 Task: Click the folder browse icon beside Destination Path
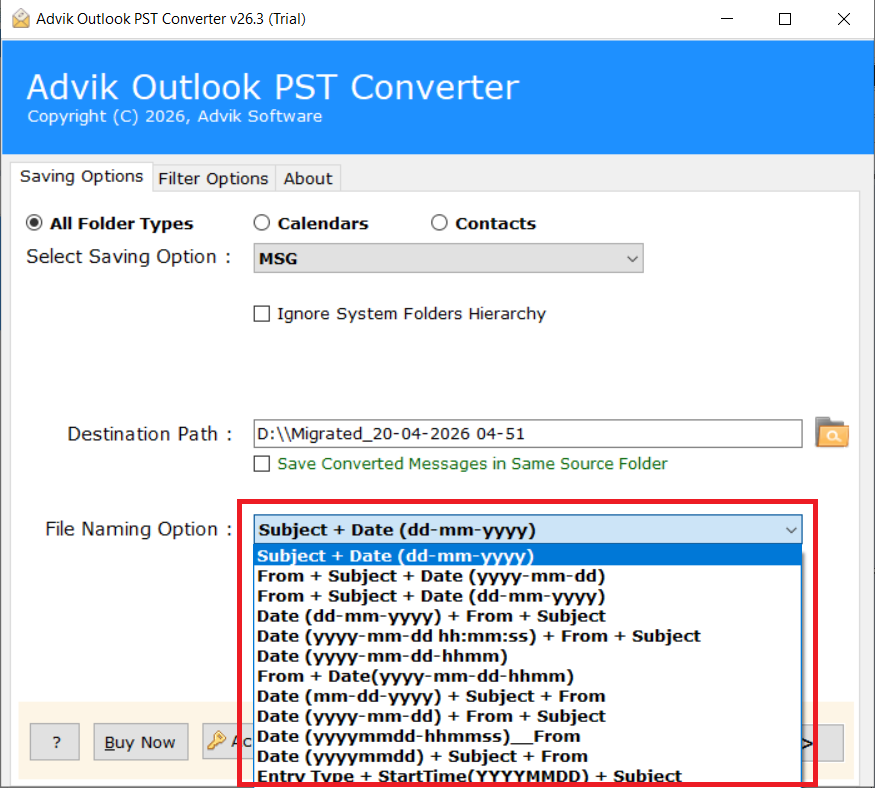point(831,433)
